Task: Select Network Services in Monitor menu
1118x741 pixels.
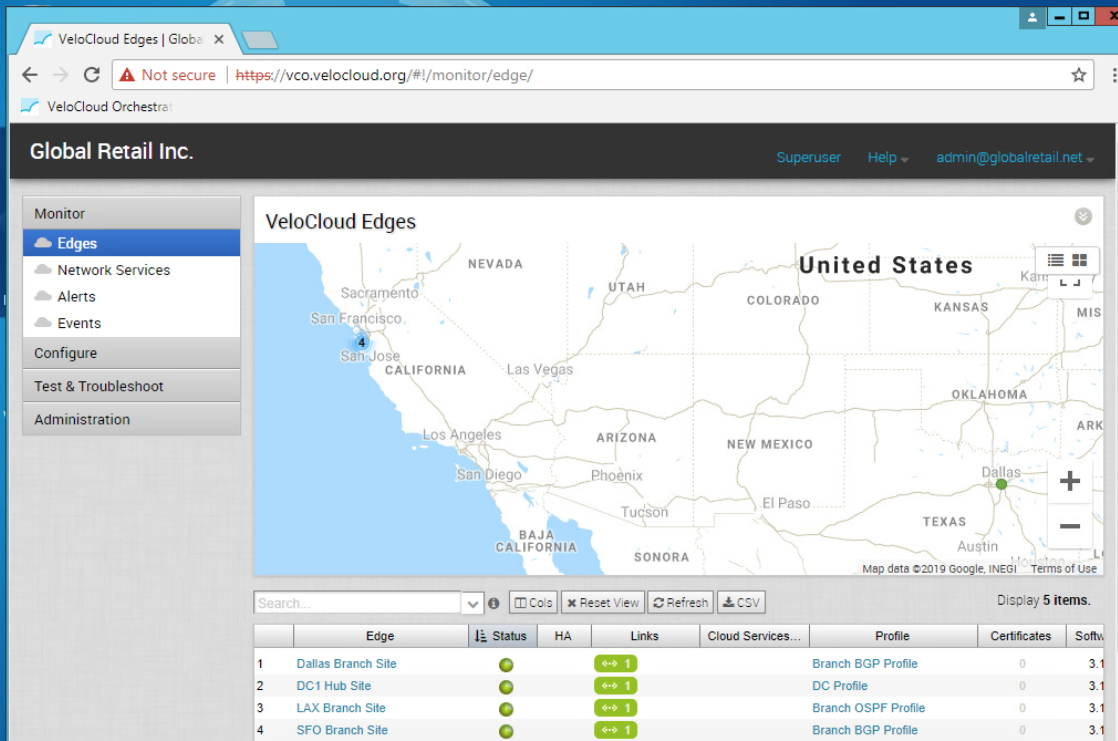Action: pos(113,270)
